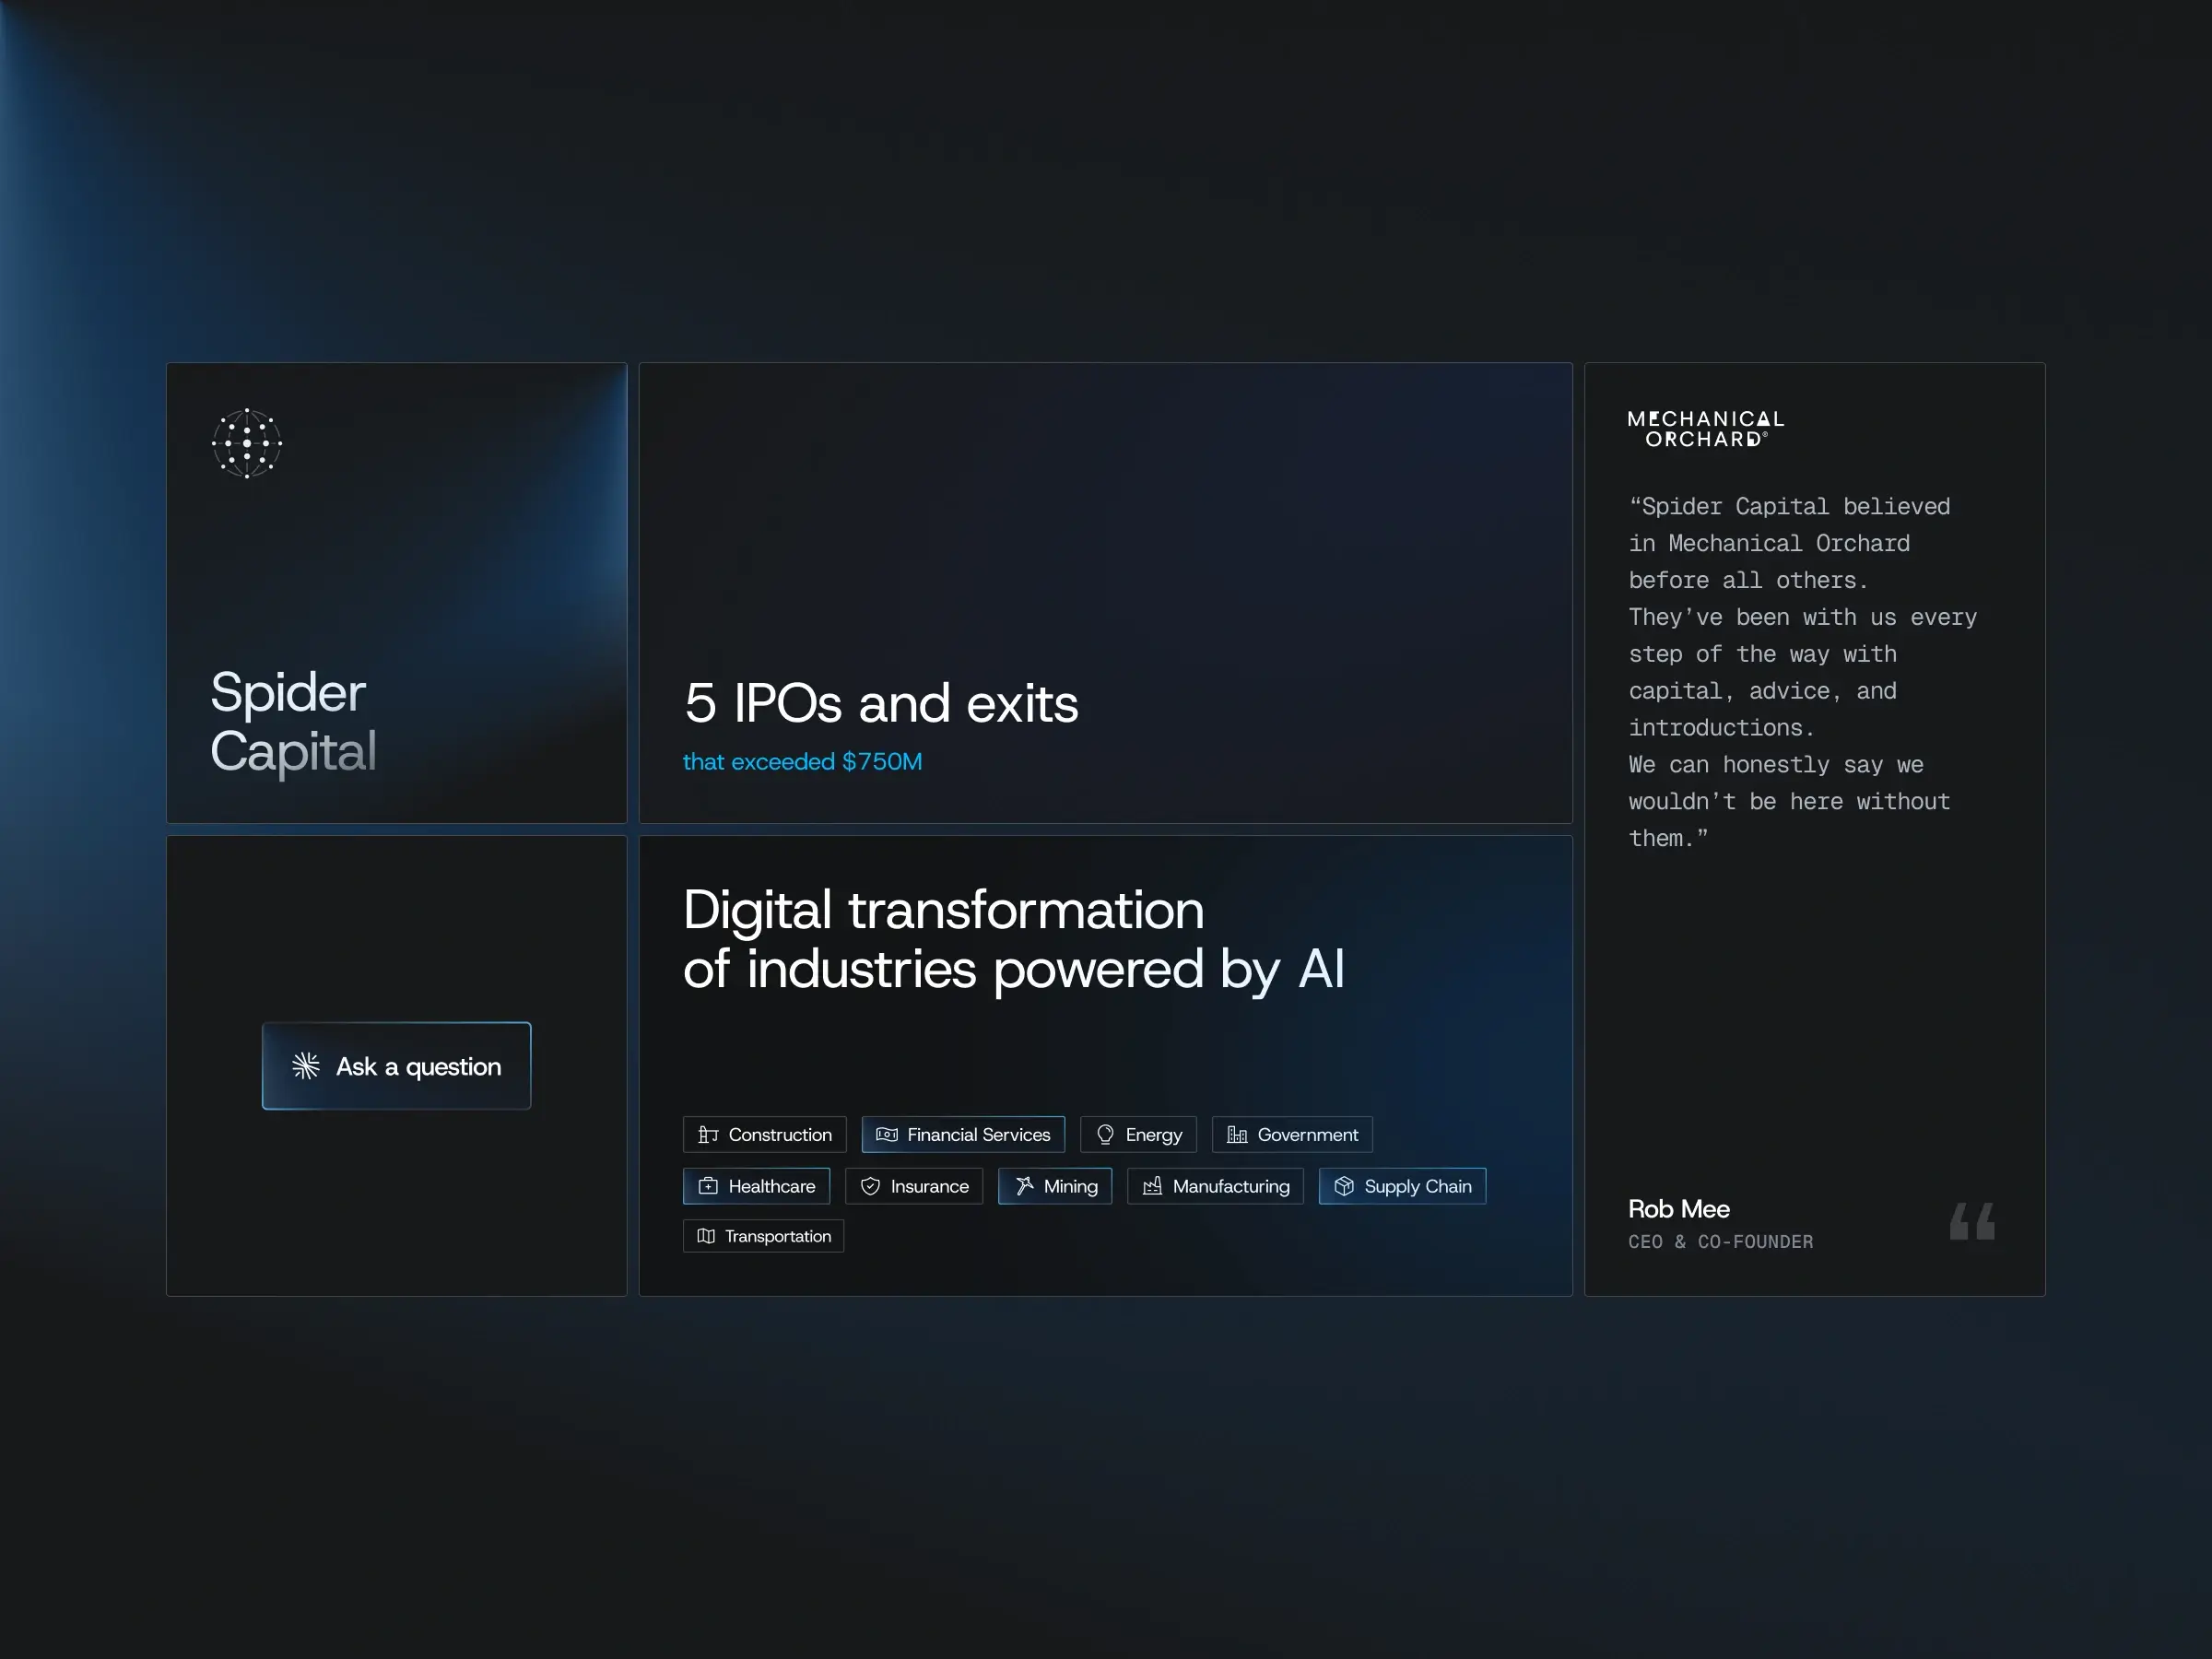This screenshot has width=2212, height=1659.
Task: Select the Mining industry tag
Action: click(x=1055, y=1186)
